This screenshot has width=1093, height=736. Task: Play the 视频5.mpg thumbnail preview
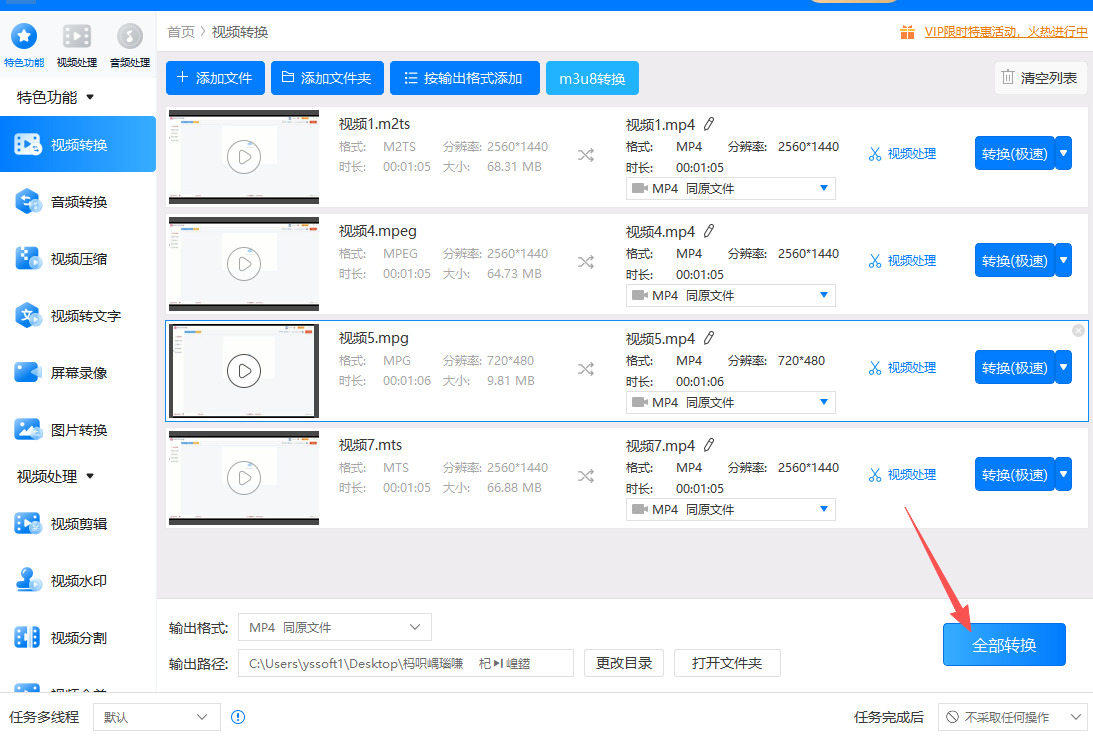tap(244, 371)
